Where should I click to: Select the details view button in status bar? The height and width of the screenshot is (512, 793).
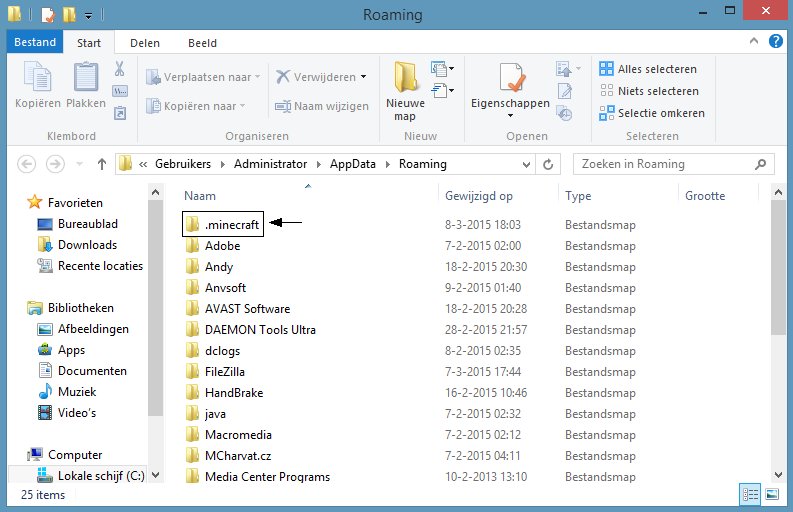coord(750,494)
